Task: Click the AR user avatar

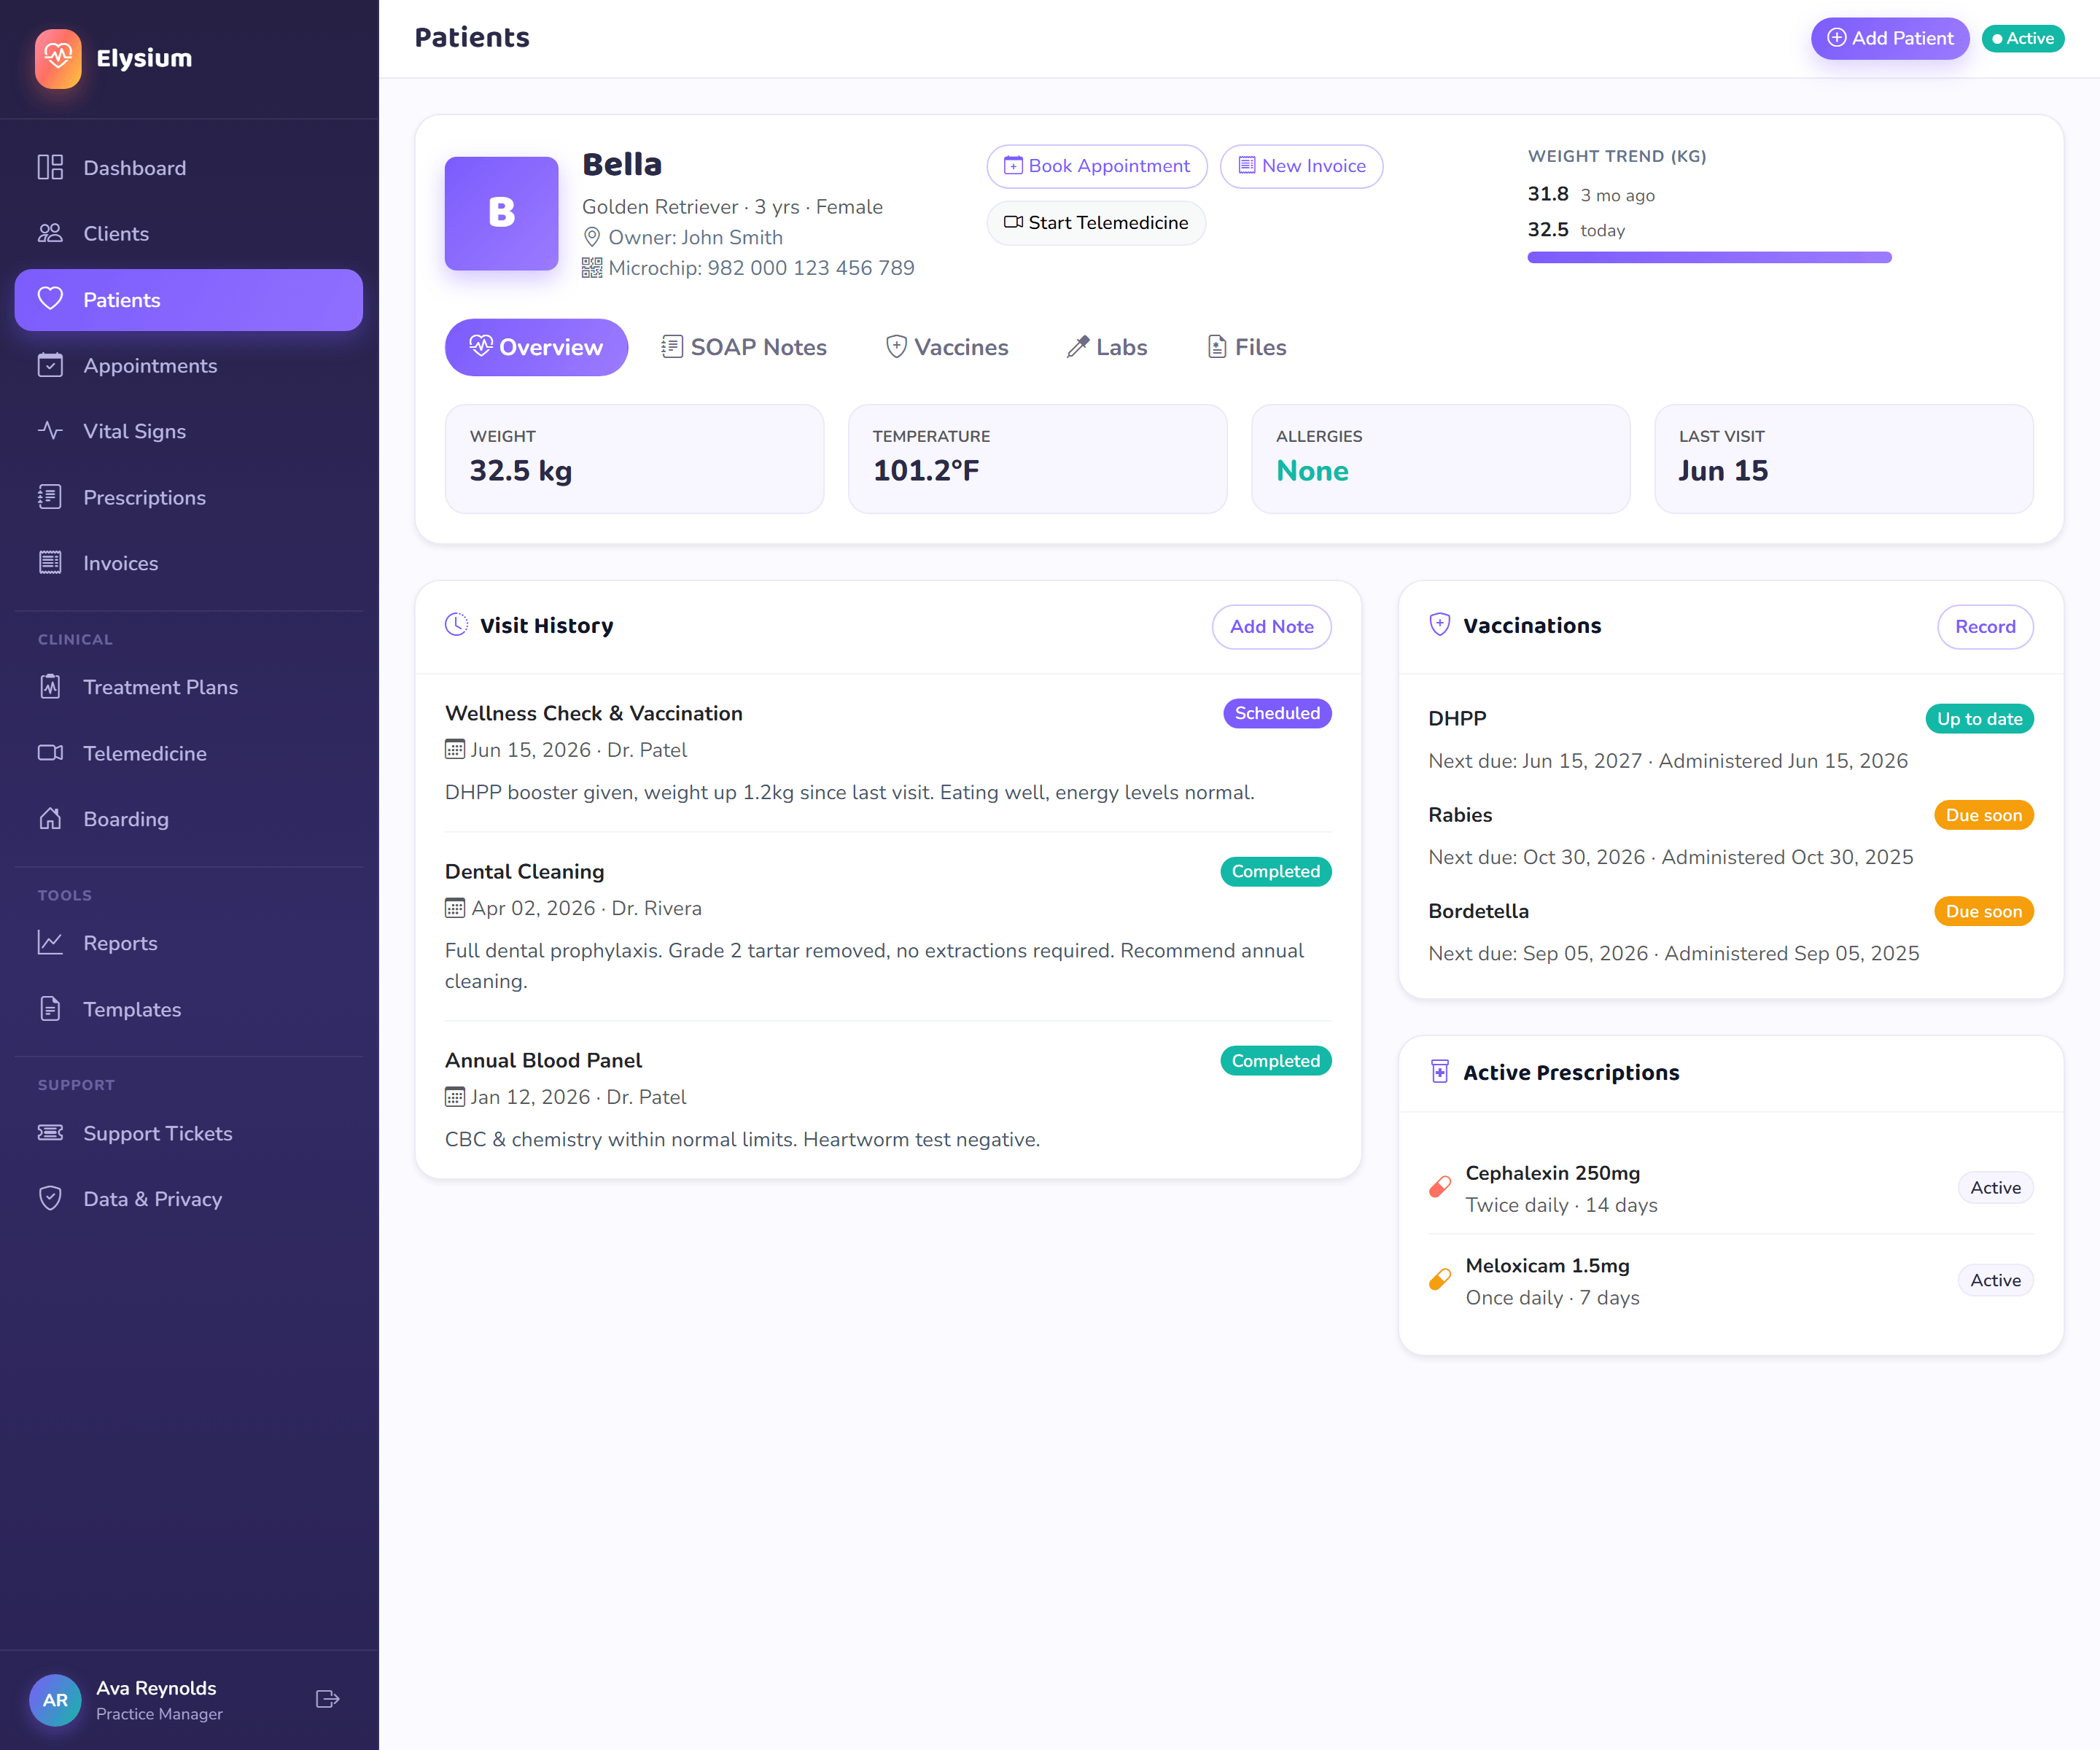Action: 55,1699
